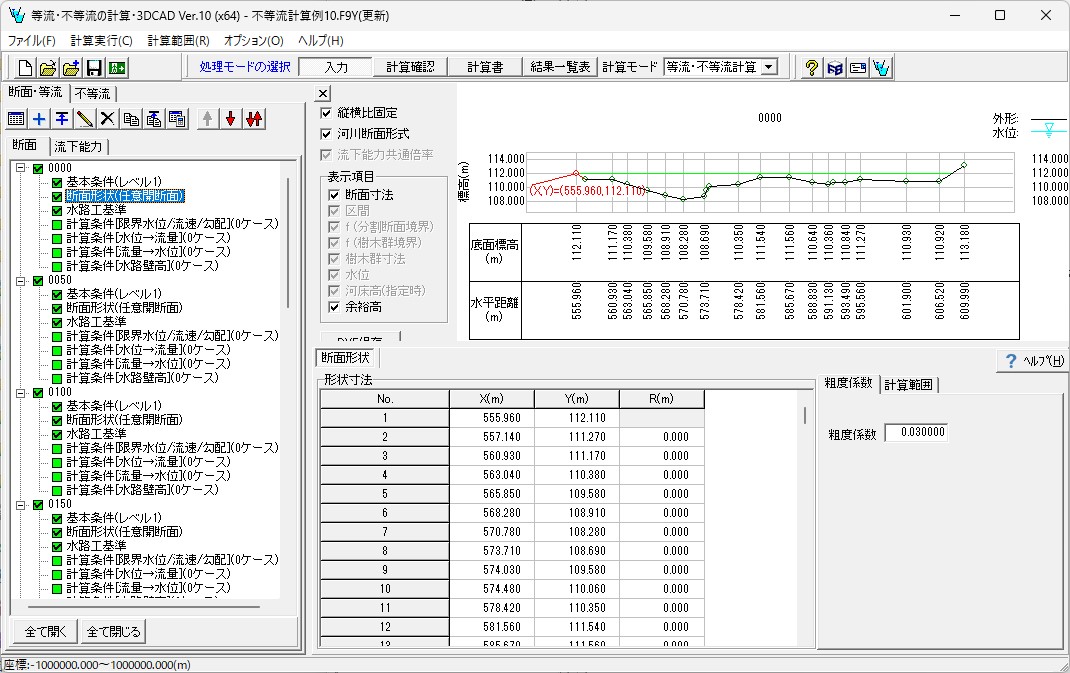Toggle the 余裕高 display checkbox
Image resolution: width=1070 pixels, height=673 pixels.
tap(335, 307)
